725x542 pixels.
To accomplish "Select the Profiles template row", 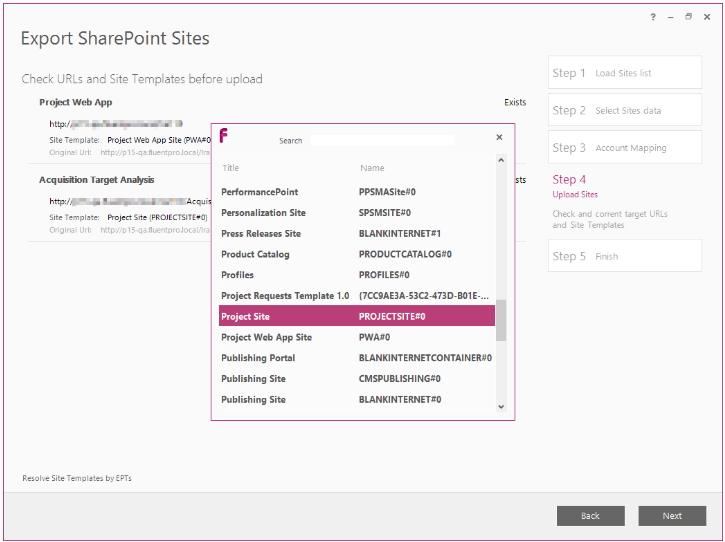I will pyautogui.click(x=357, y=275).
